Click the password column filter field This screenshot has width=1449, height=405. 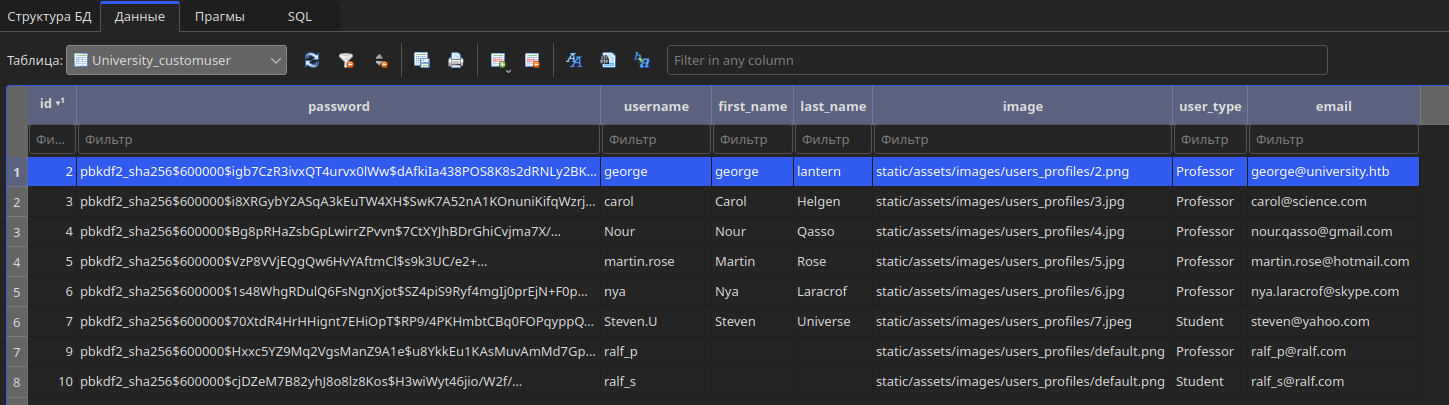pyautogui.click(x=338, y=140)
